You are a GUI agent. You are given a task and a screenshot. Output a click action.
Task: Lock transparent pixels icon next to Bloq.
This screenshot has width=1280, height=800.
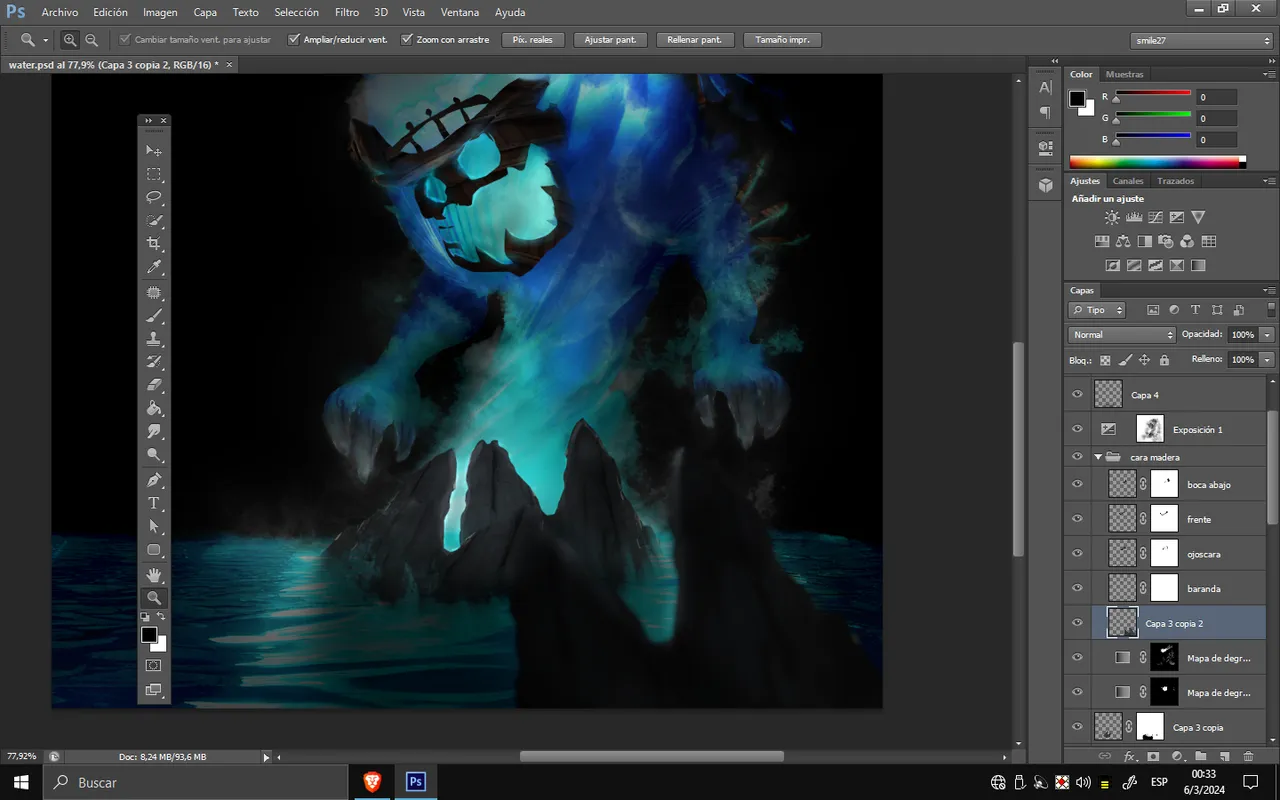point(1106,360)
